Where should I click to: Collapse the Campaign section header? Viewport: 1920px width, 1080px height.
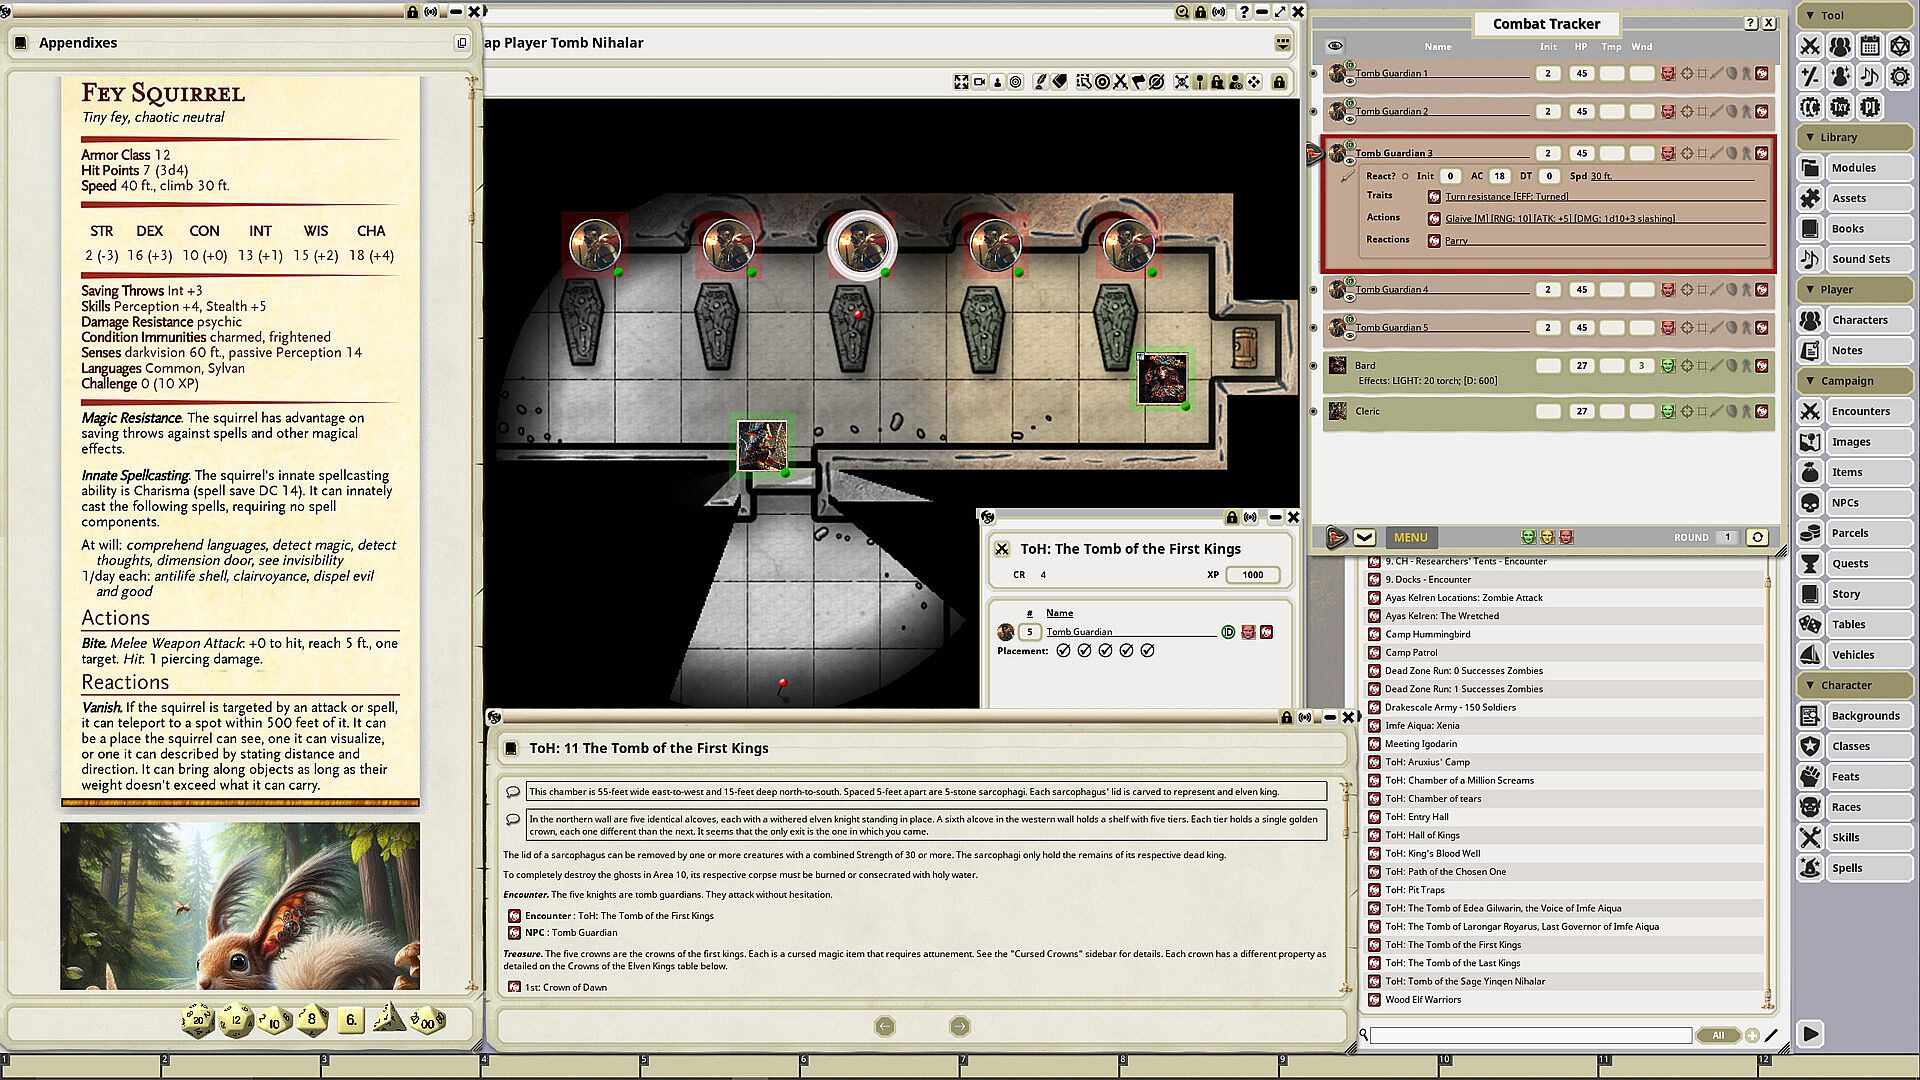pyautogui.click(x=1846, y=381)
